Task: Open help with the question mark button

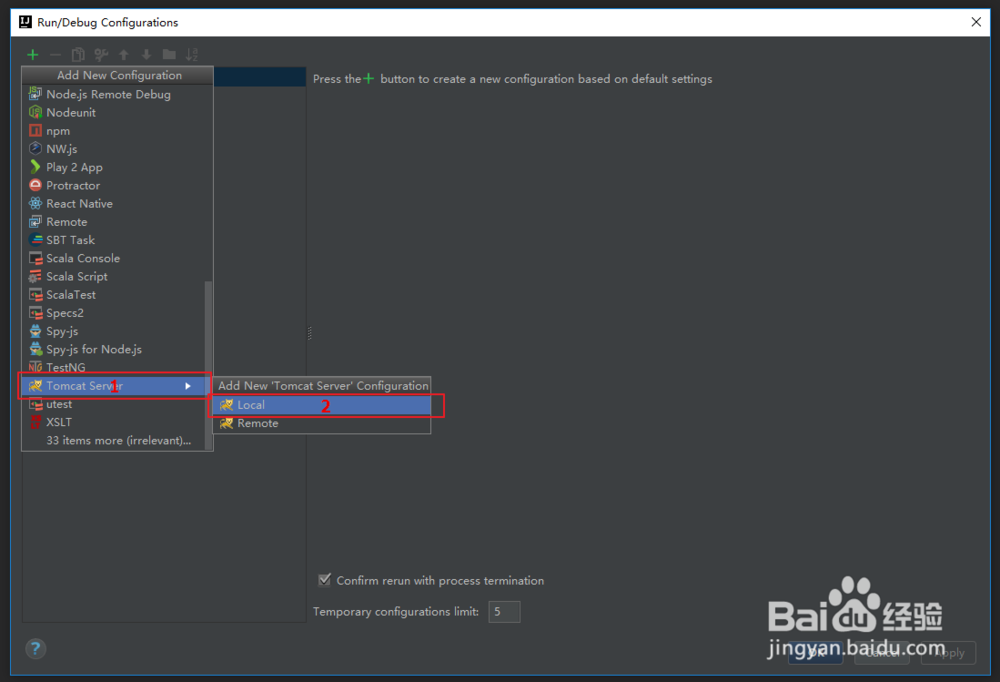Action: click(x=36, y=649)
